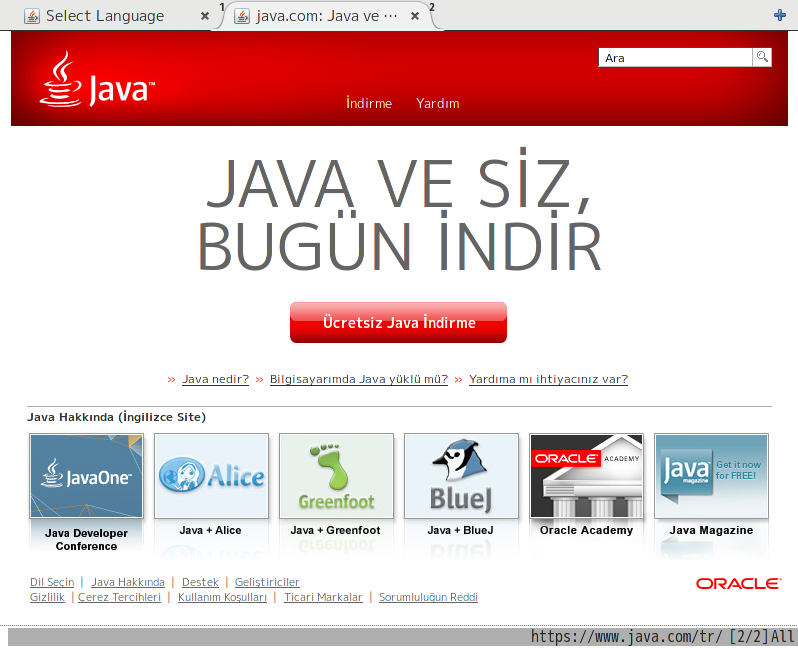Click the Java Developer Conference caption

87,540
